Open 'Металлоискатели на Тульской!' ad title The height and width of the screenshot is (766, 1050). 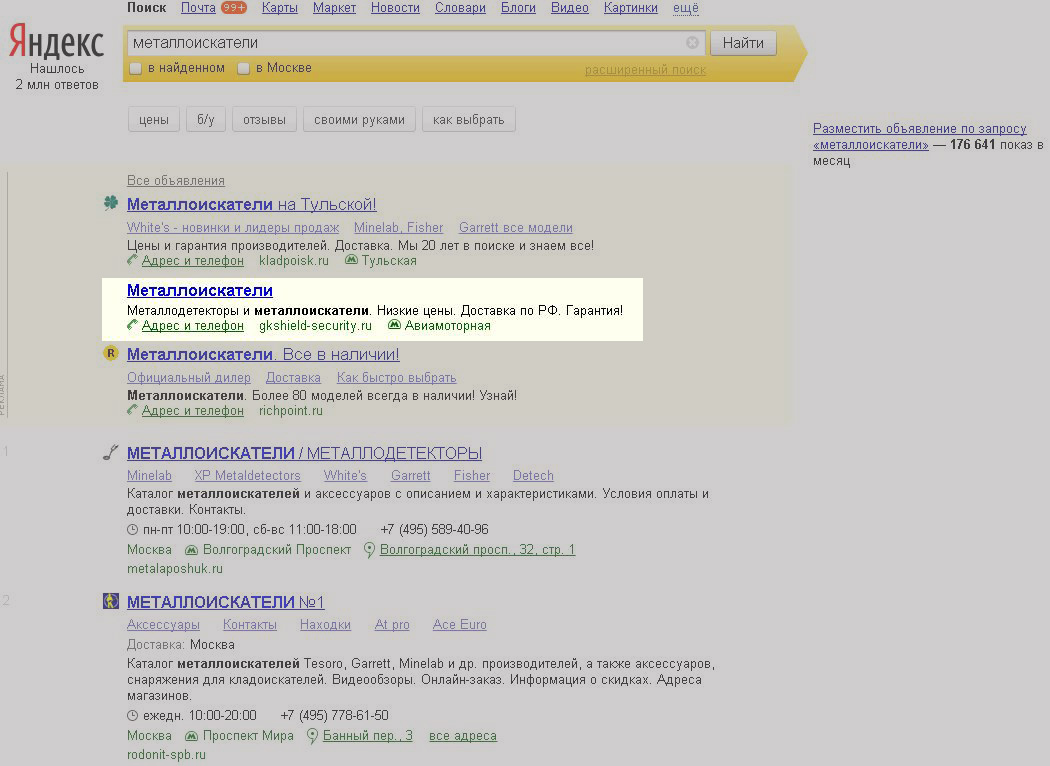click(252, 204)
